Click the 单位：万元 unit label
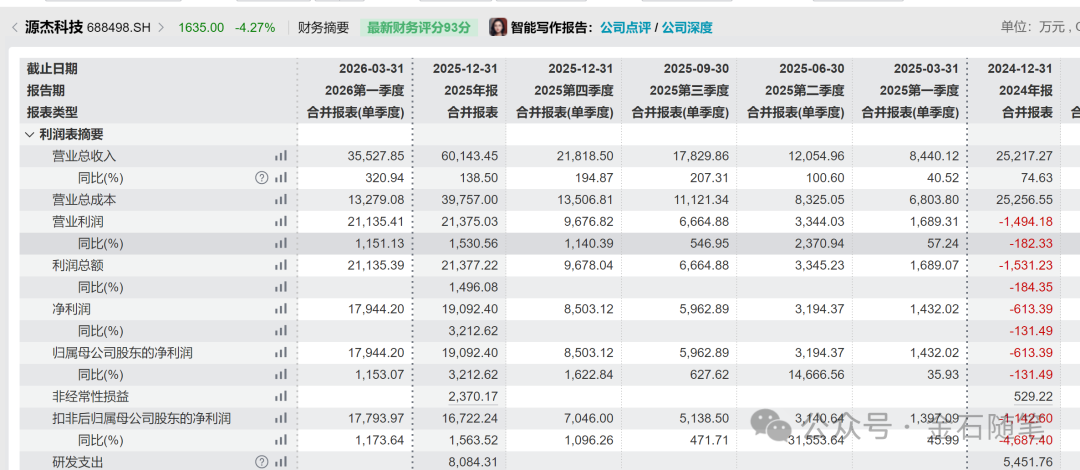The image size is (1080, 470). [x=1032, y=28]
